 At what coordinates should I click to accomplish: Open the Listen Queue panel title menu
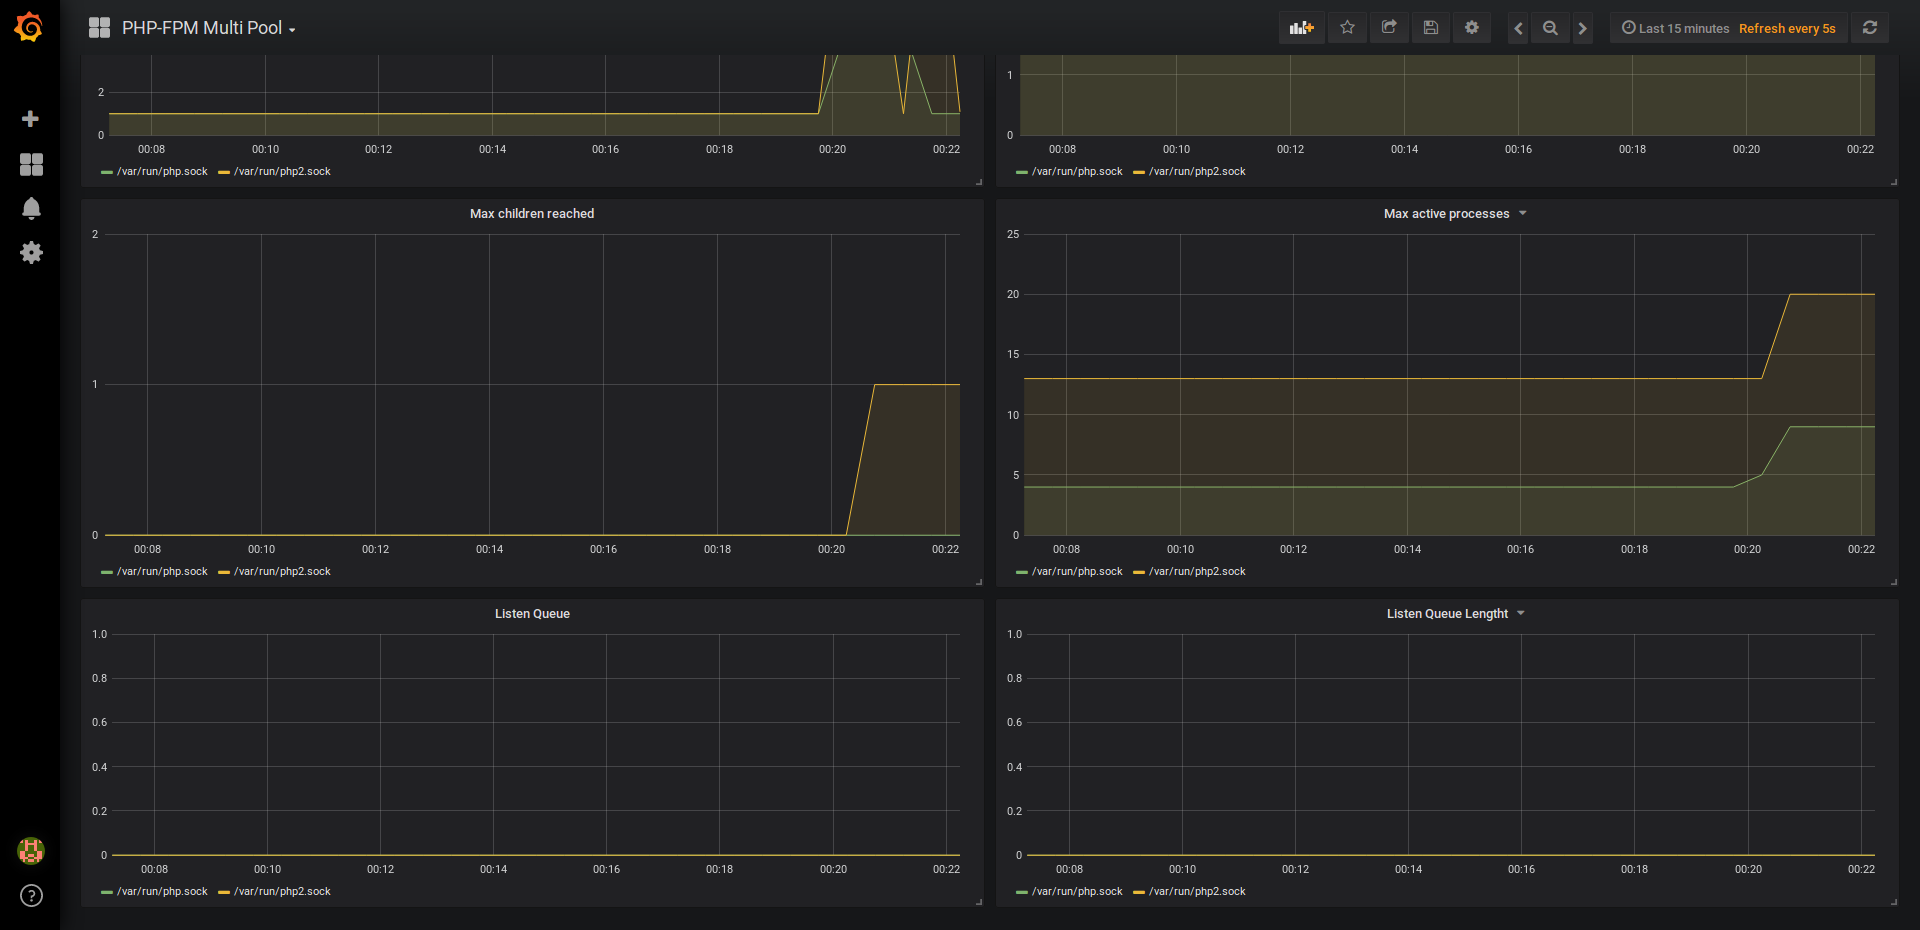tap(532, 614)
